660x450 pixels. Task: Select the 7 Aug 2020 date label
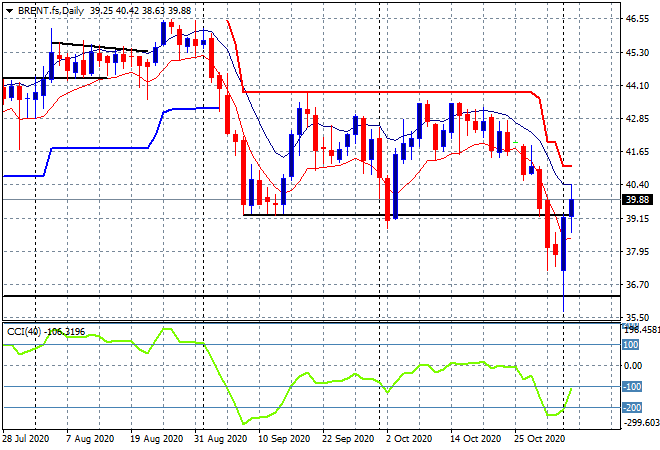[90, 439]
